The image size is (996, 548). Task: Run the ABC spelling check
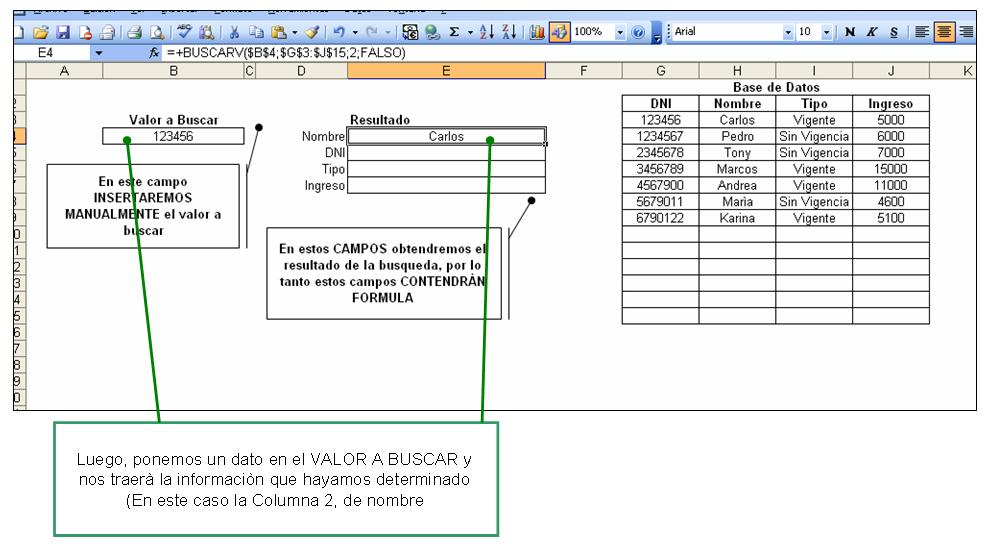(x=184, y=32)
